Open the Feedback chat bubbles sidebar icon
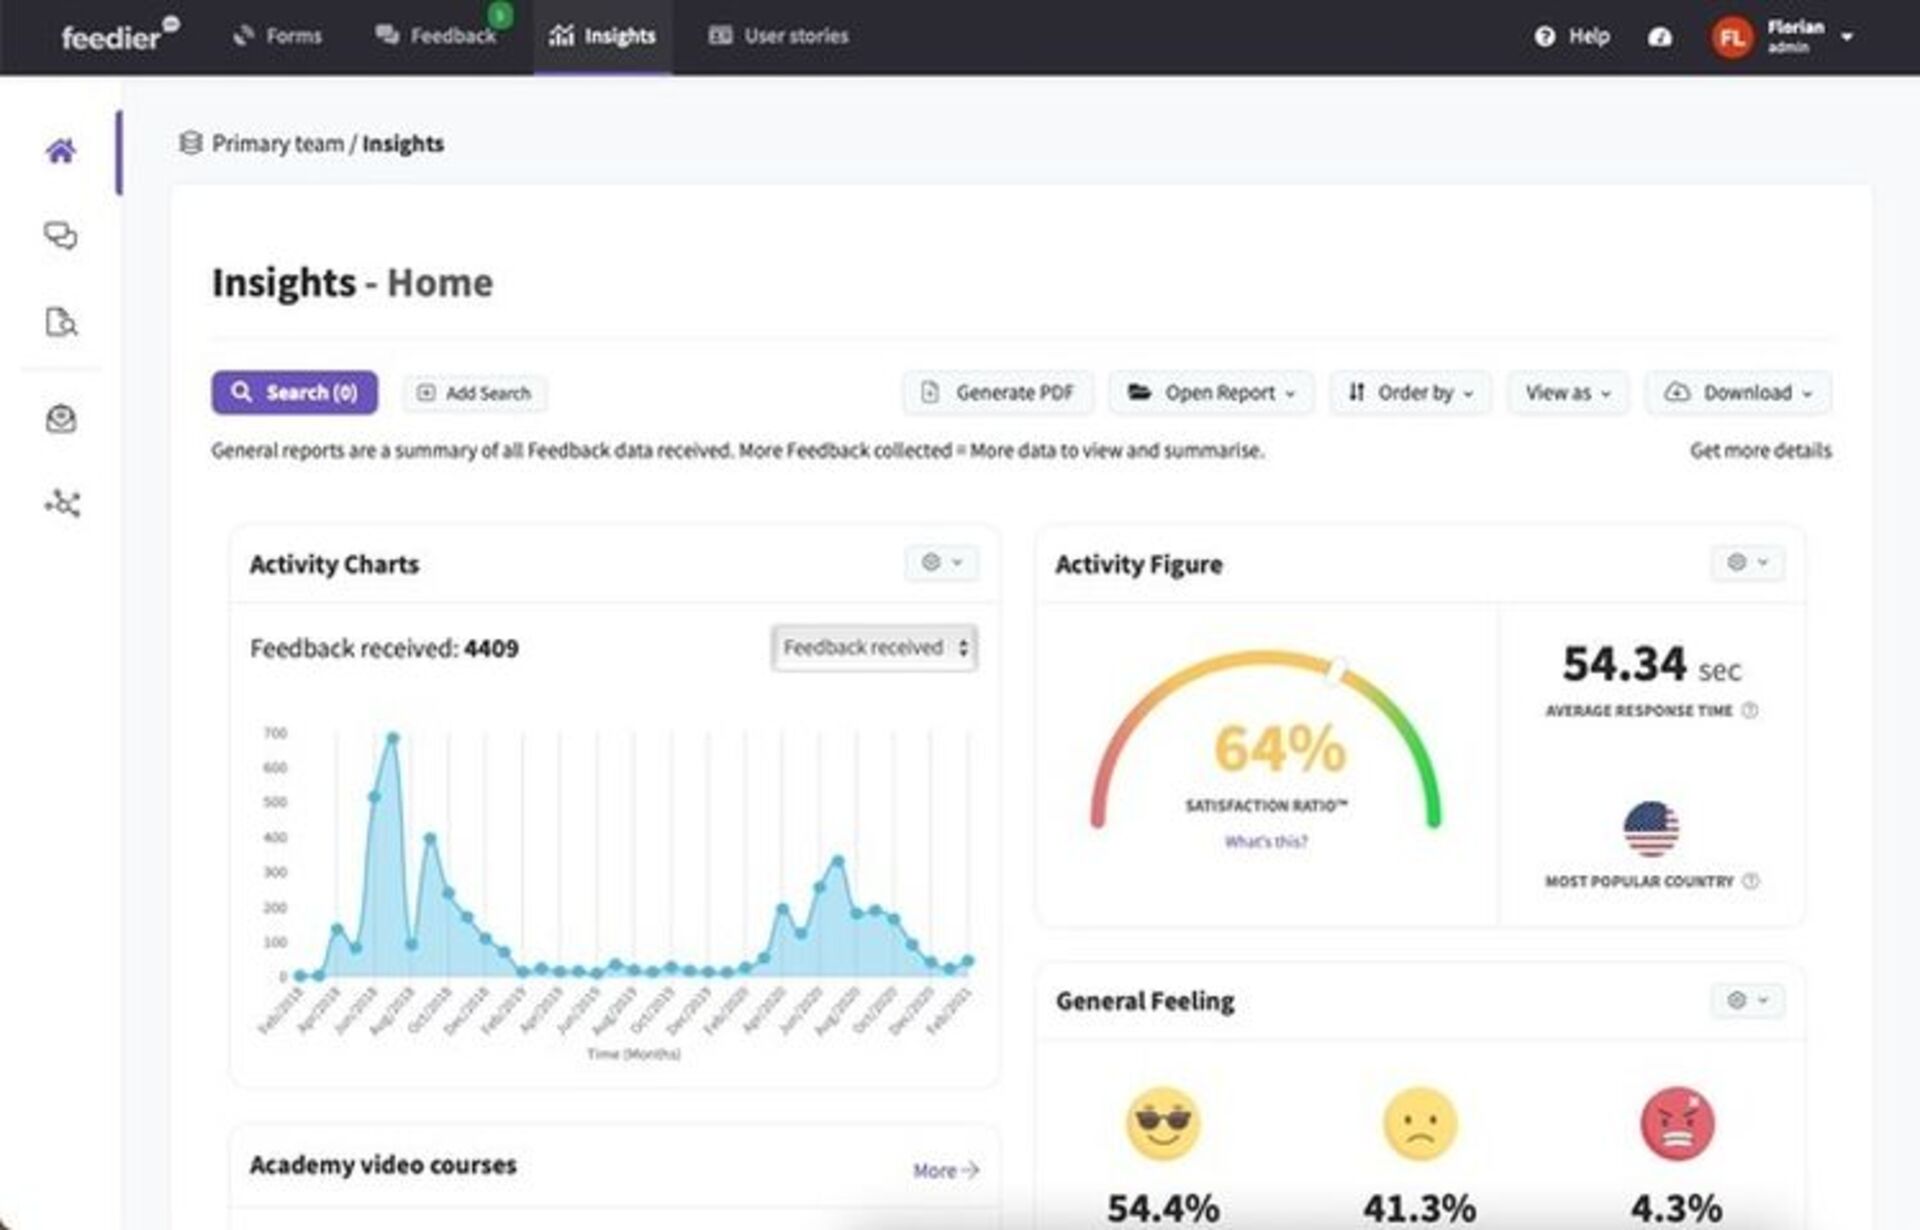 (x=62, y=237)
